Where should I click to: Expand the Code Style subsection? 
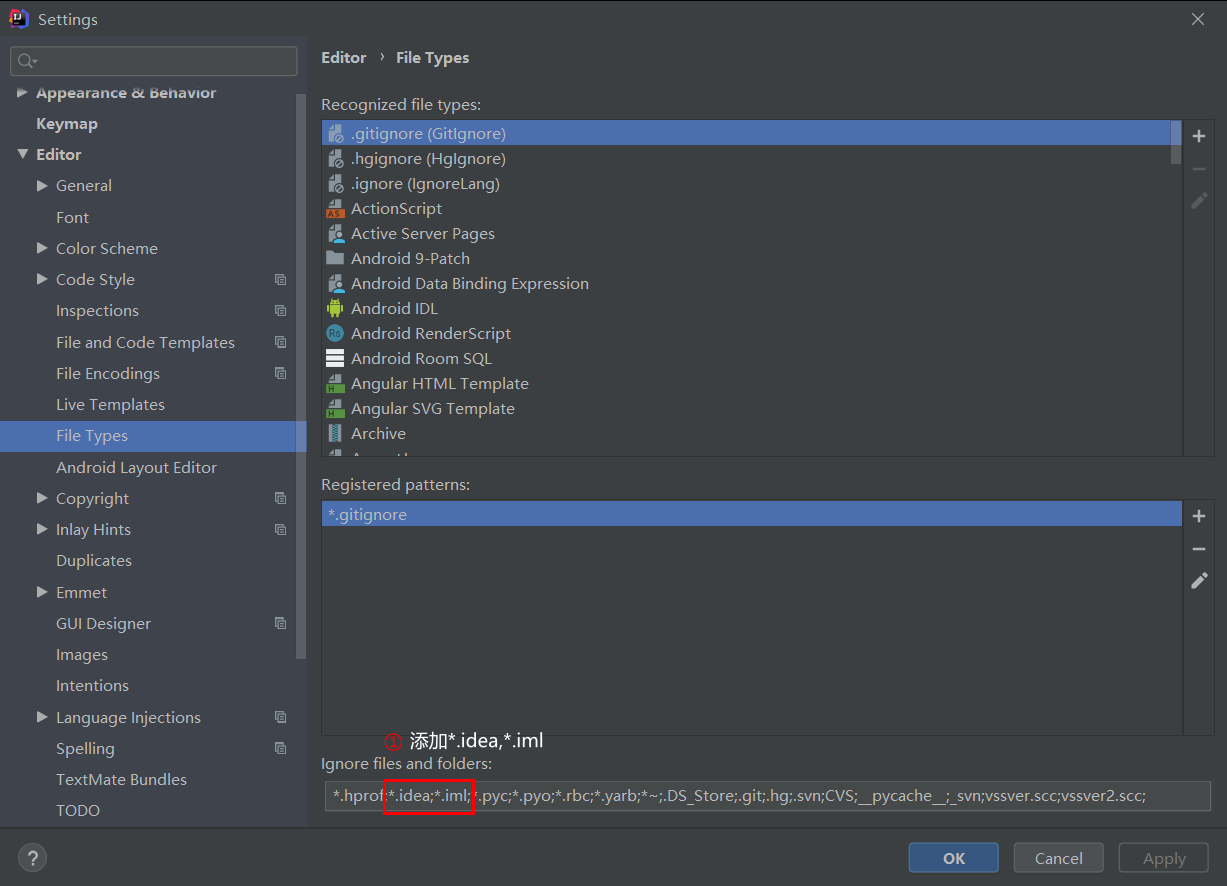coord(42,279)
